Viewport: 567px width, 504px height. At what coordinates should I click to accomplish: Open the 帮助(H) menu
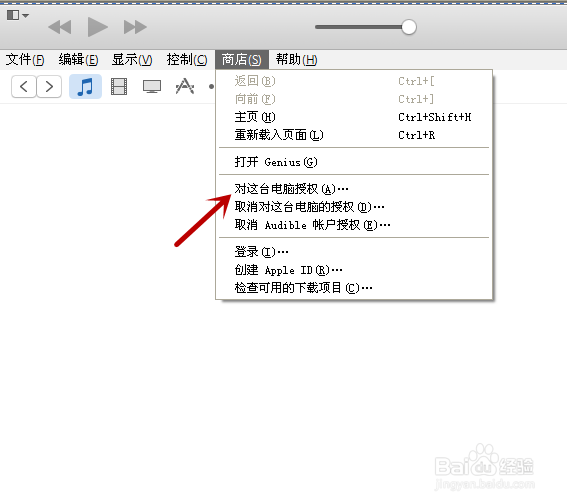297,60
